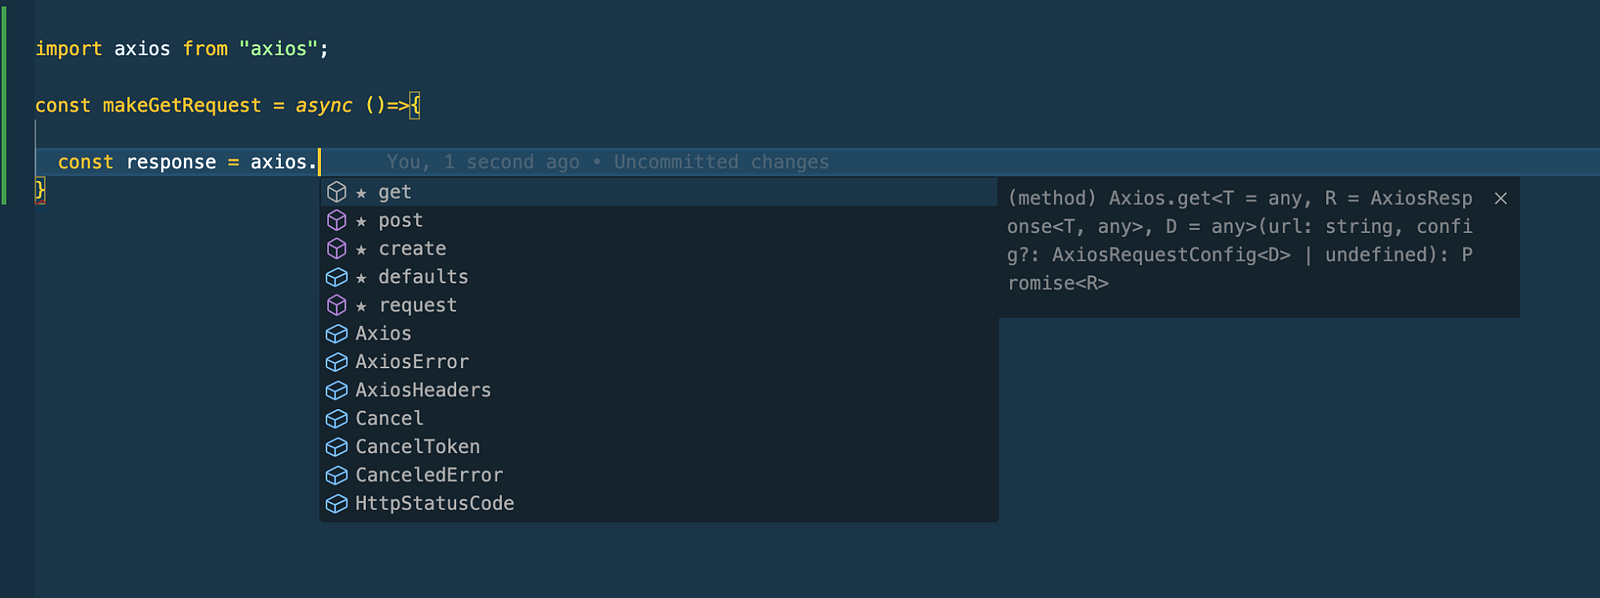Click the opening brace after the arrow
This screenshot has height=598, width=1600.
coord(415,106)
